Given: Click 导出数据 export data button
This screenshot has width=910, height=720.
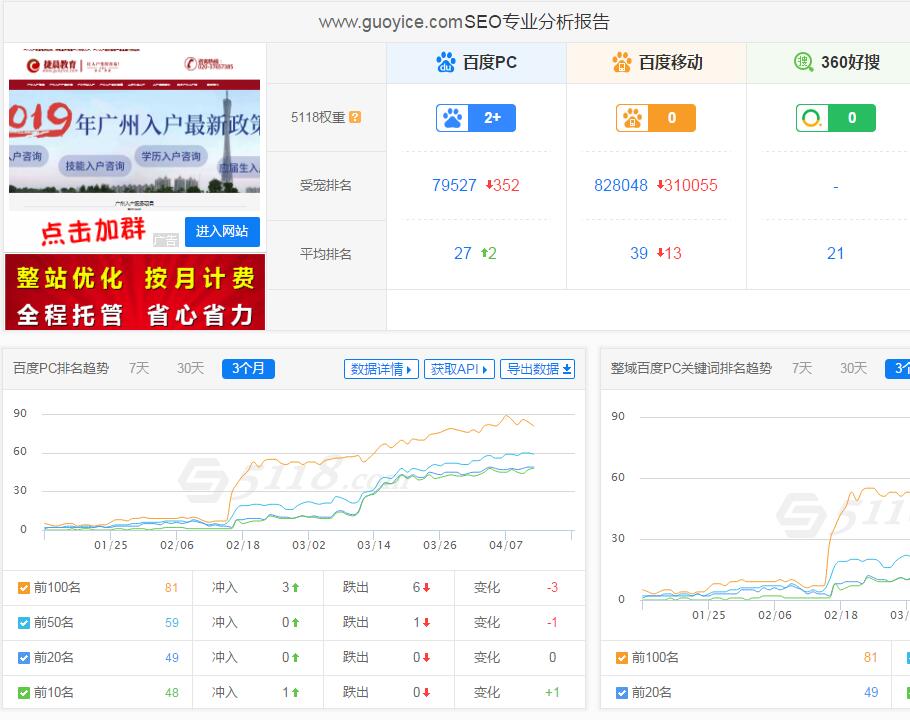Looking at the screenshot, I should [537, 369].
